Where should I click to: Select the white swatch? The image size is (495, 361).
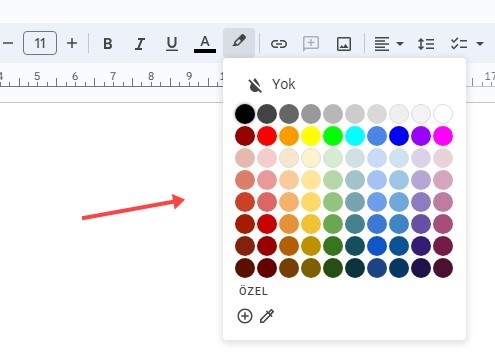443,114
